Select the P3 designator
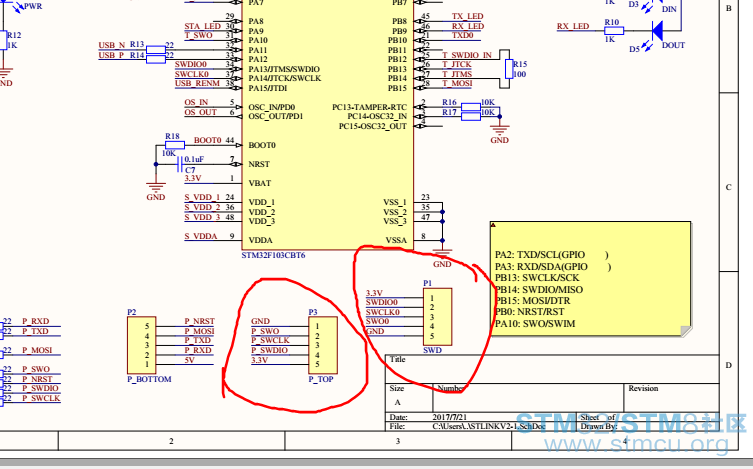 pos(313,312)
